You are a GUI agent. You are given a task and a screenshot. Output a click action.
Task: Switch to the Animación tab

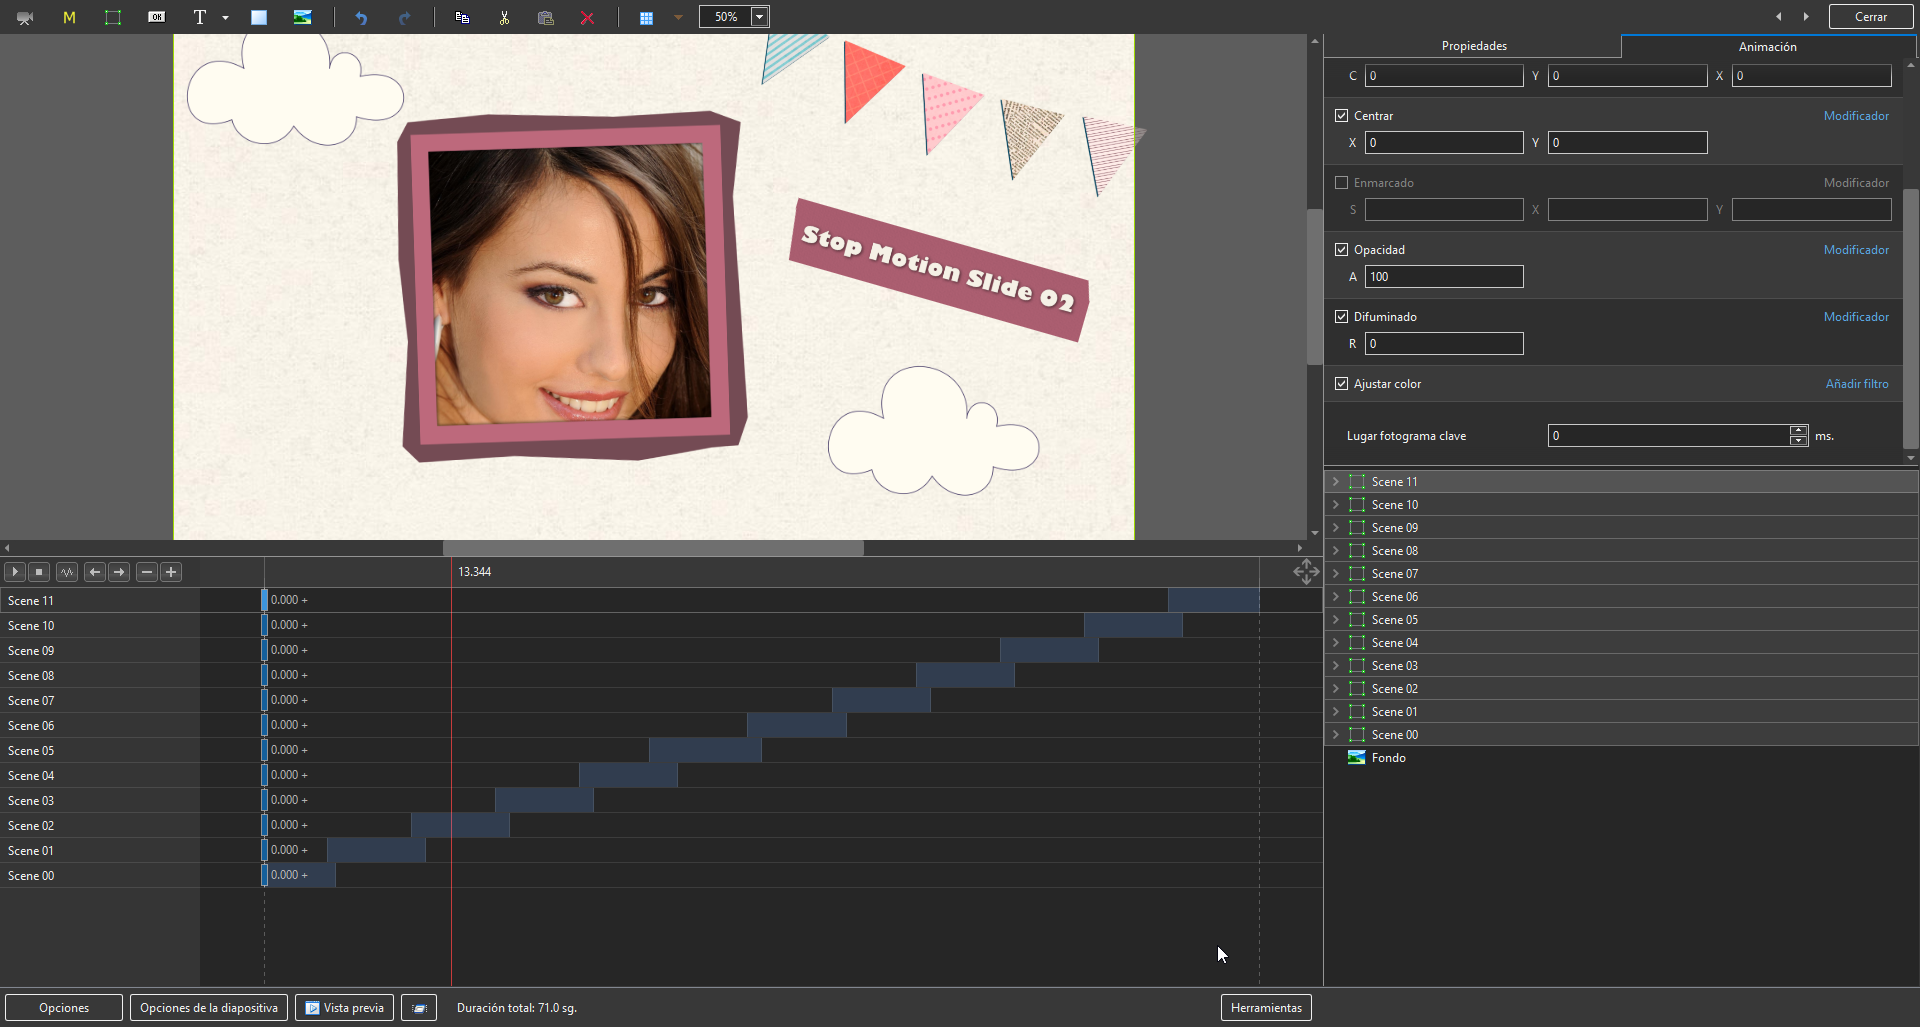point(1767,47)
